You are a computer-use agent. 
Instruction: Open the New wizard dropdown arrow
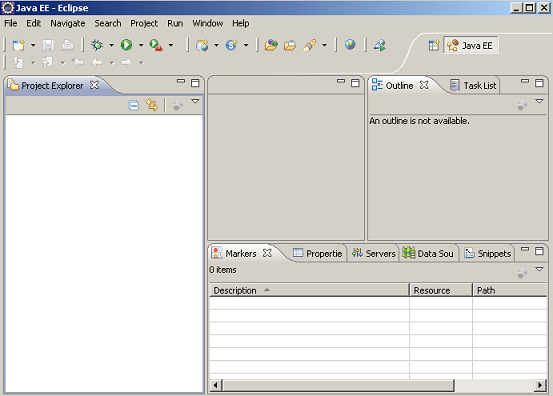33,45
